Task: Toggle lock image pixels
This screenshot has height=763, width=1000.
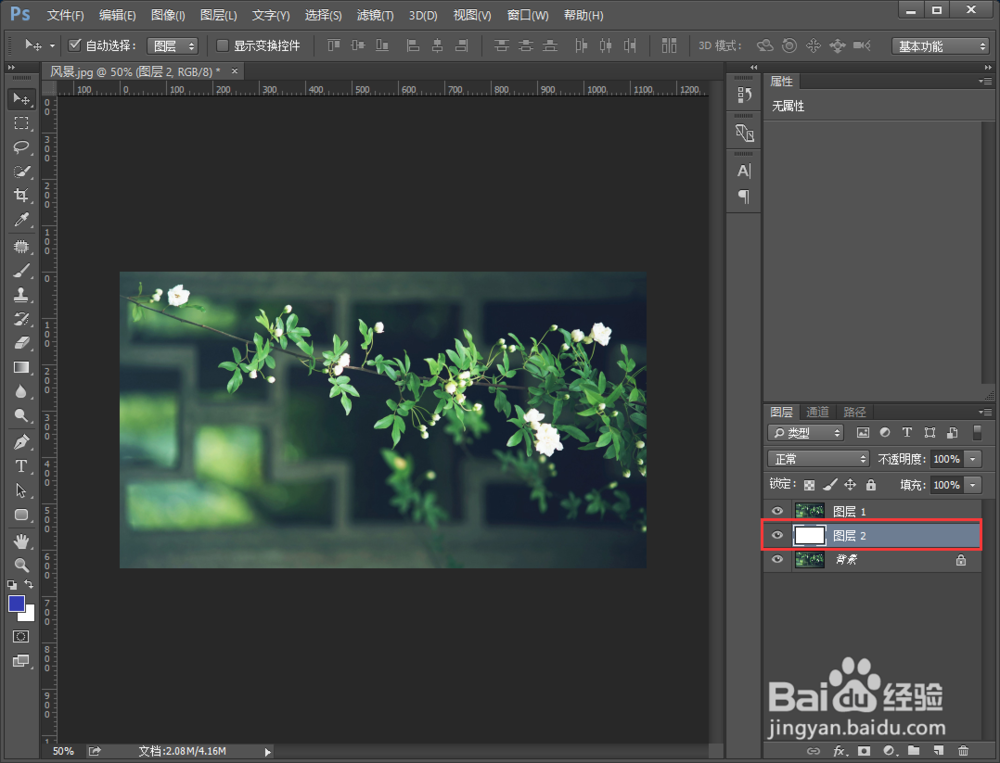Action: pos(830,485)
